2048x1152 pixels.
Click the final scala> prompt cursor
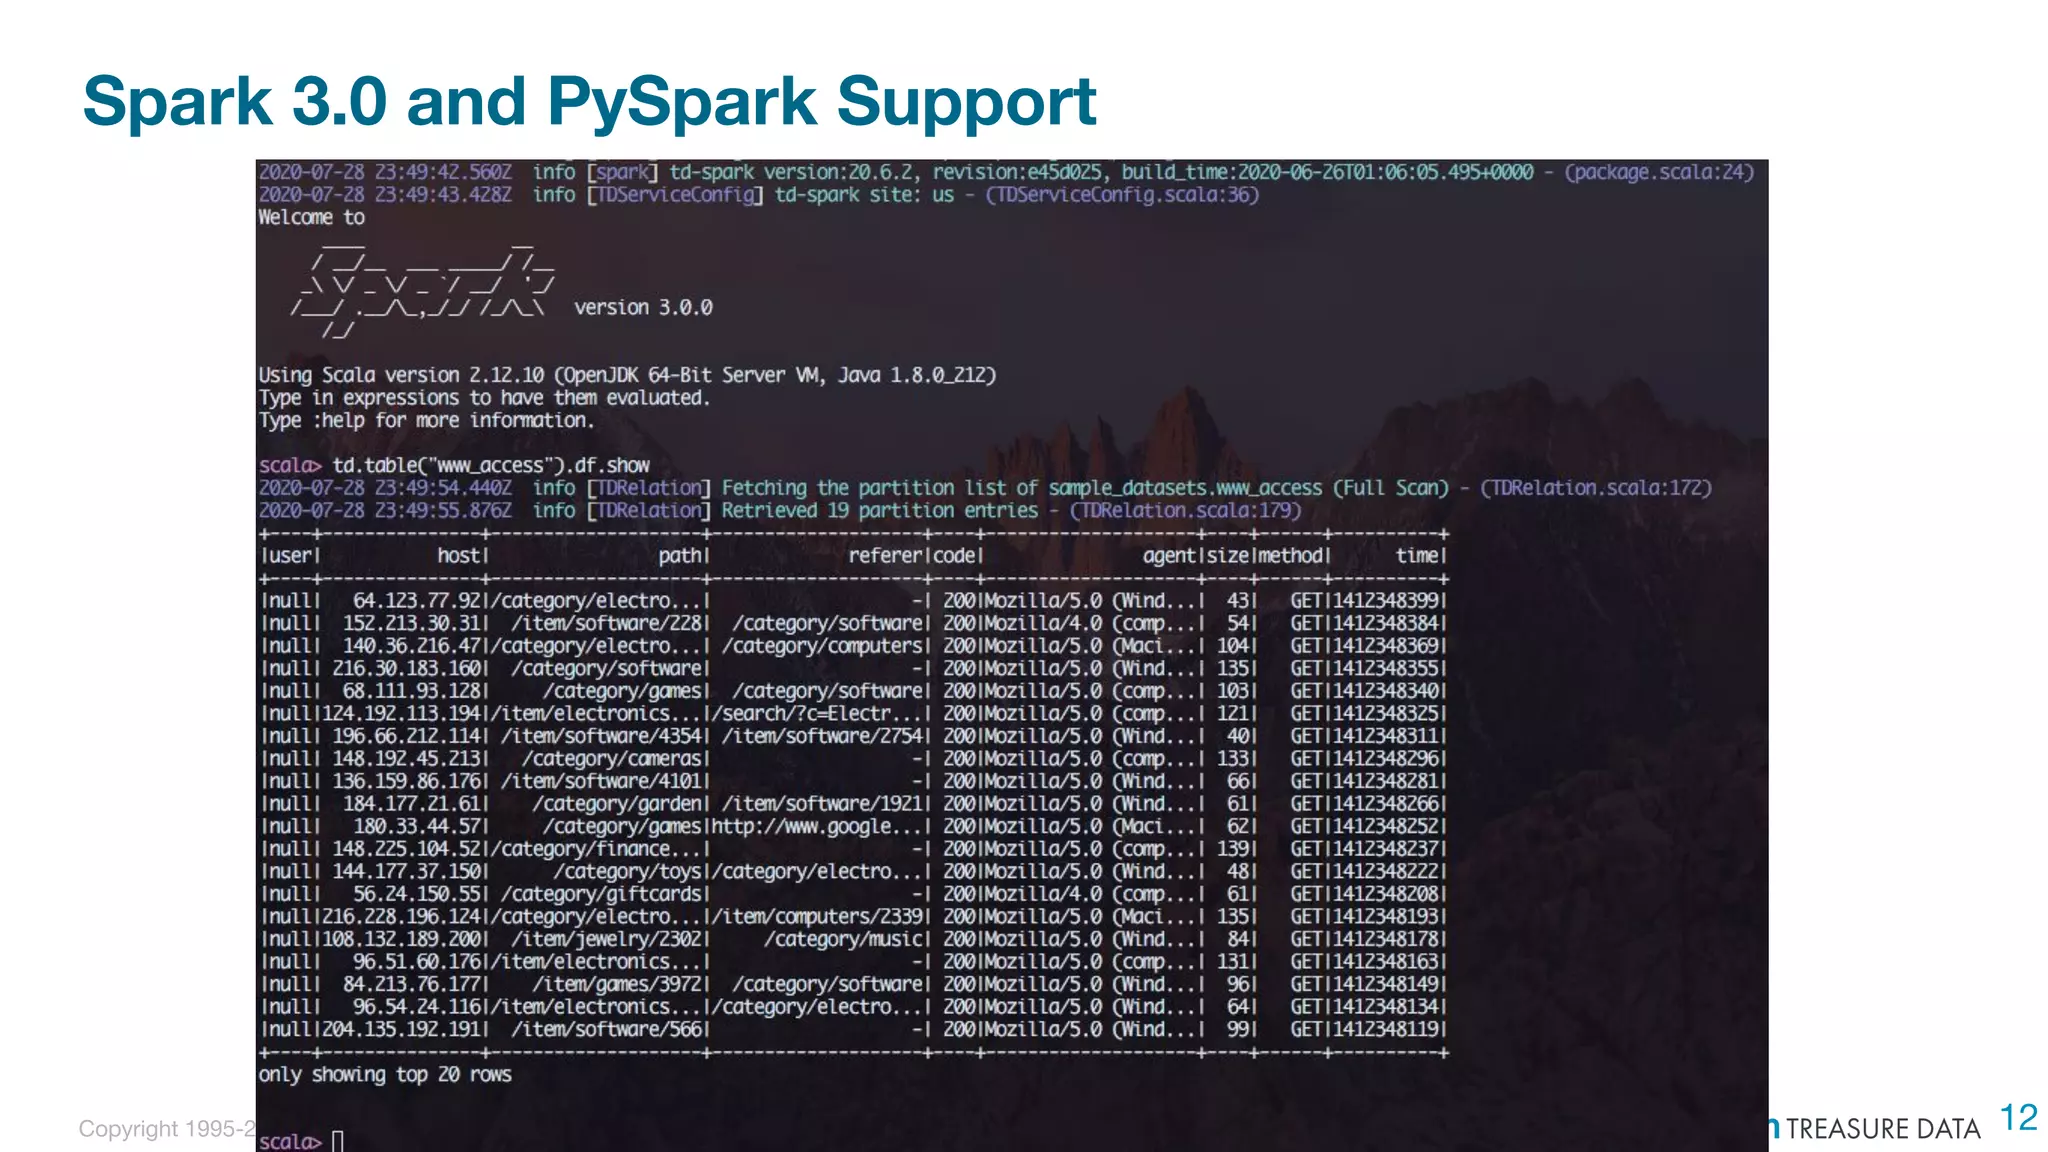(337, 1141)
